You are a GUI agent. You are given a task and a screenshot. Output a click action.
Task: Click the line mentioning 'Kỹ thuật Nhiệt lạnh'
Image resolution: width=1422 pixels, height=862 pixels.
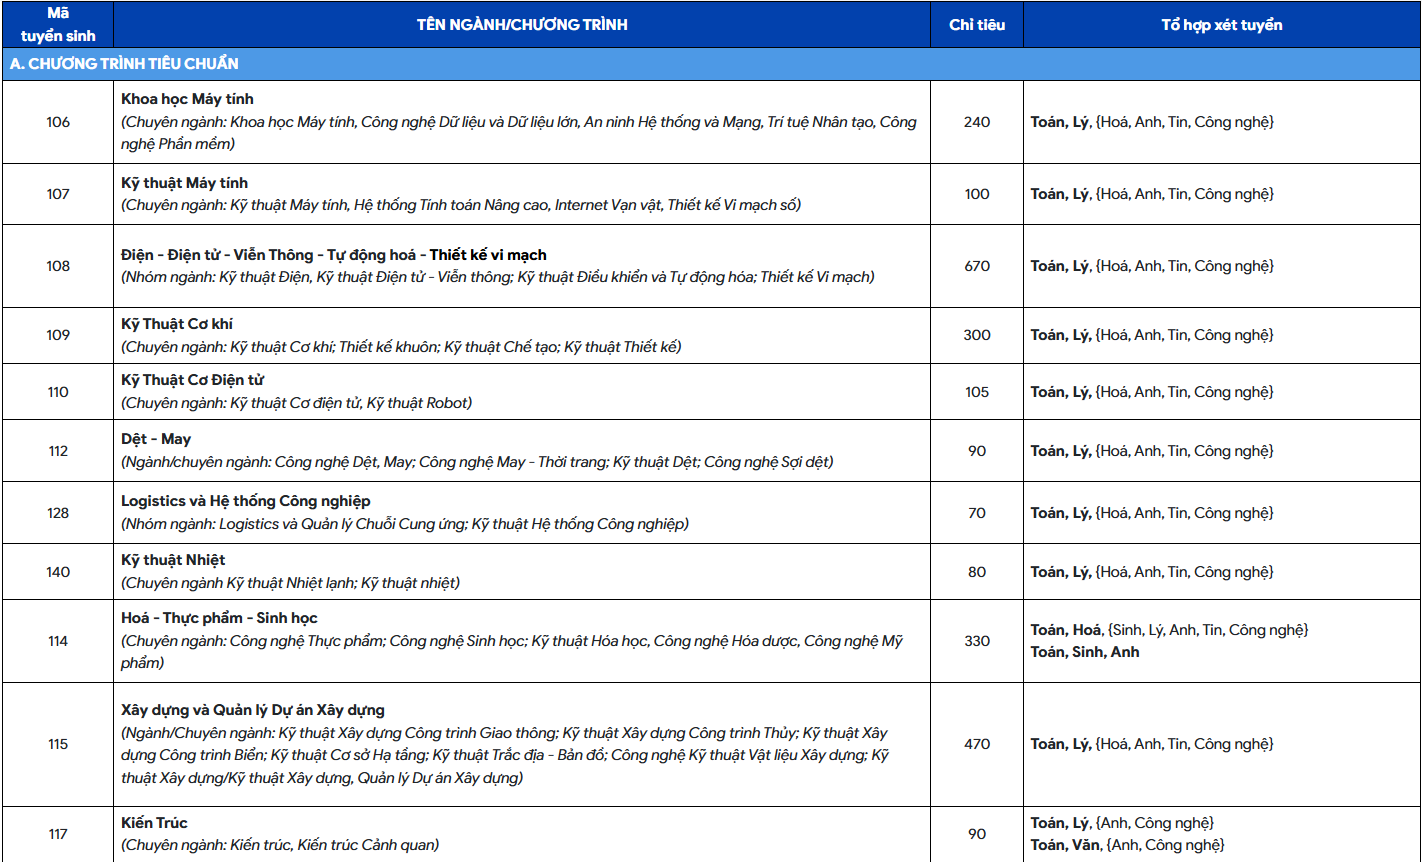click(290, 583)
